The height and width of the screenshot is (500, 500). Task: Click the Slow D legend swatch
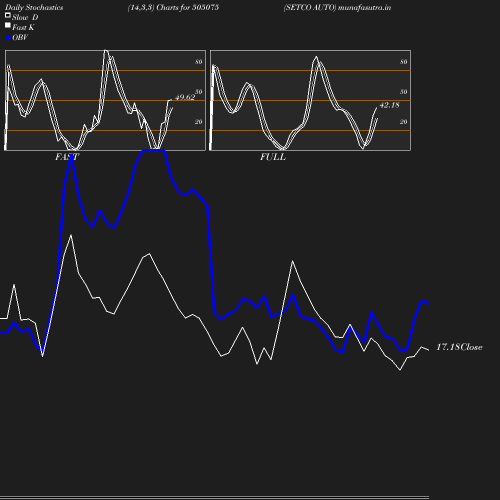click(8, 15)
